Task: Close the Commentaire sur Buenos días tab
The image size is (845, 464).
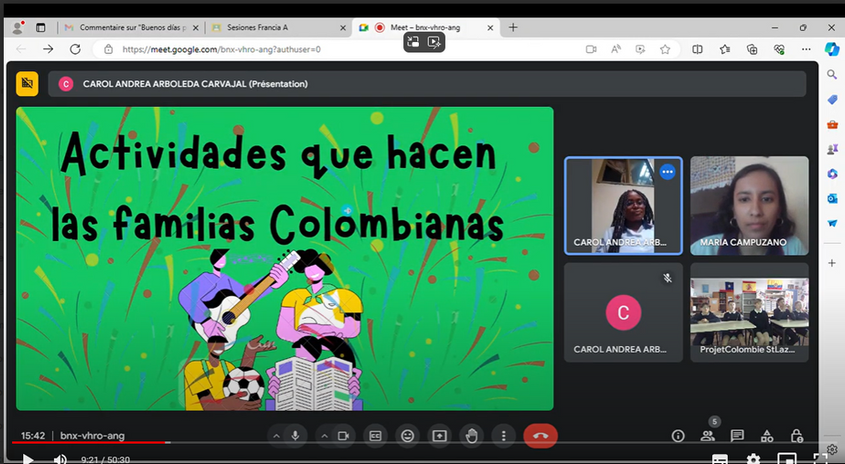Action: (196, 28)
